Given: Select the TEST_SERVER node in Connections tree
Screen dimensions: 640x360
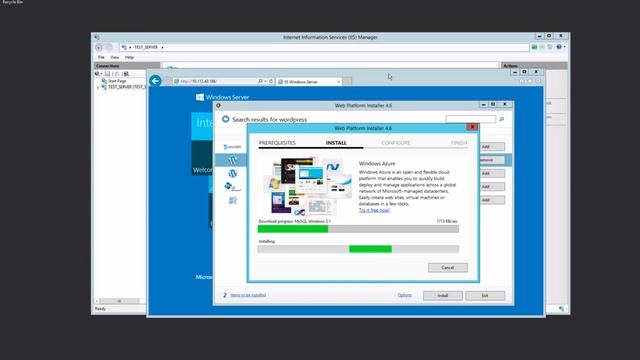Looking at the screenshot, I should 127,87.
